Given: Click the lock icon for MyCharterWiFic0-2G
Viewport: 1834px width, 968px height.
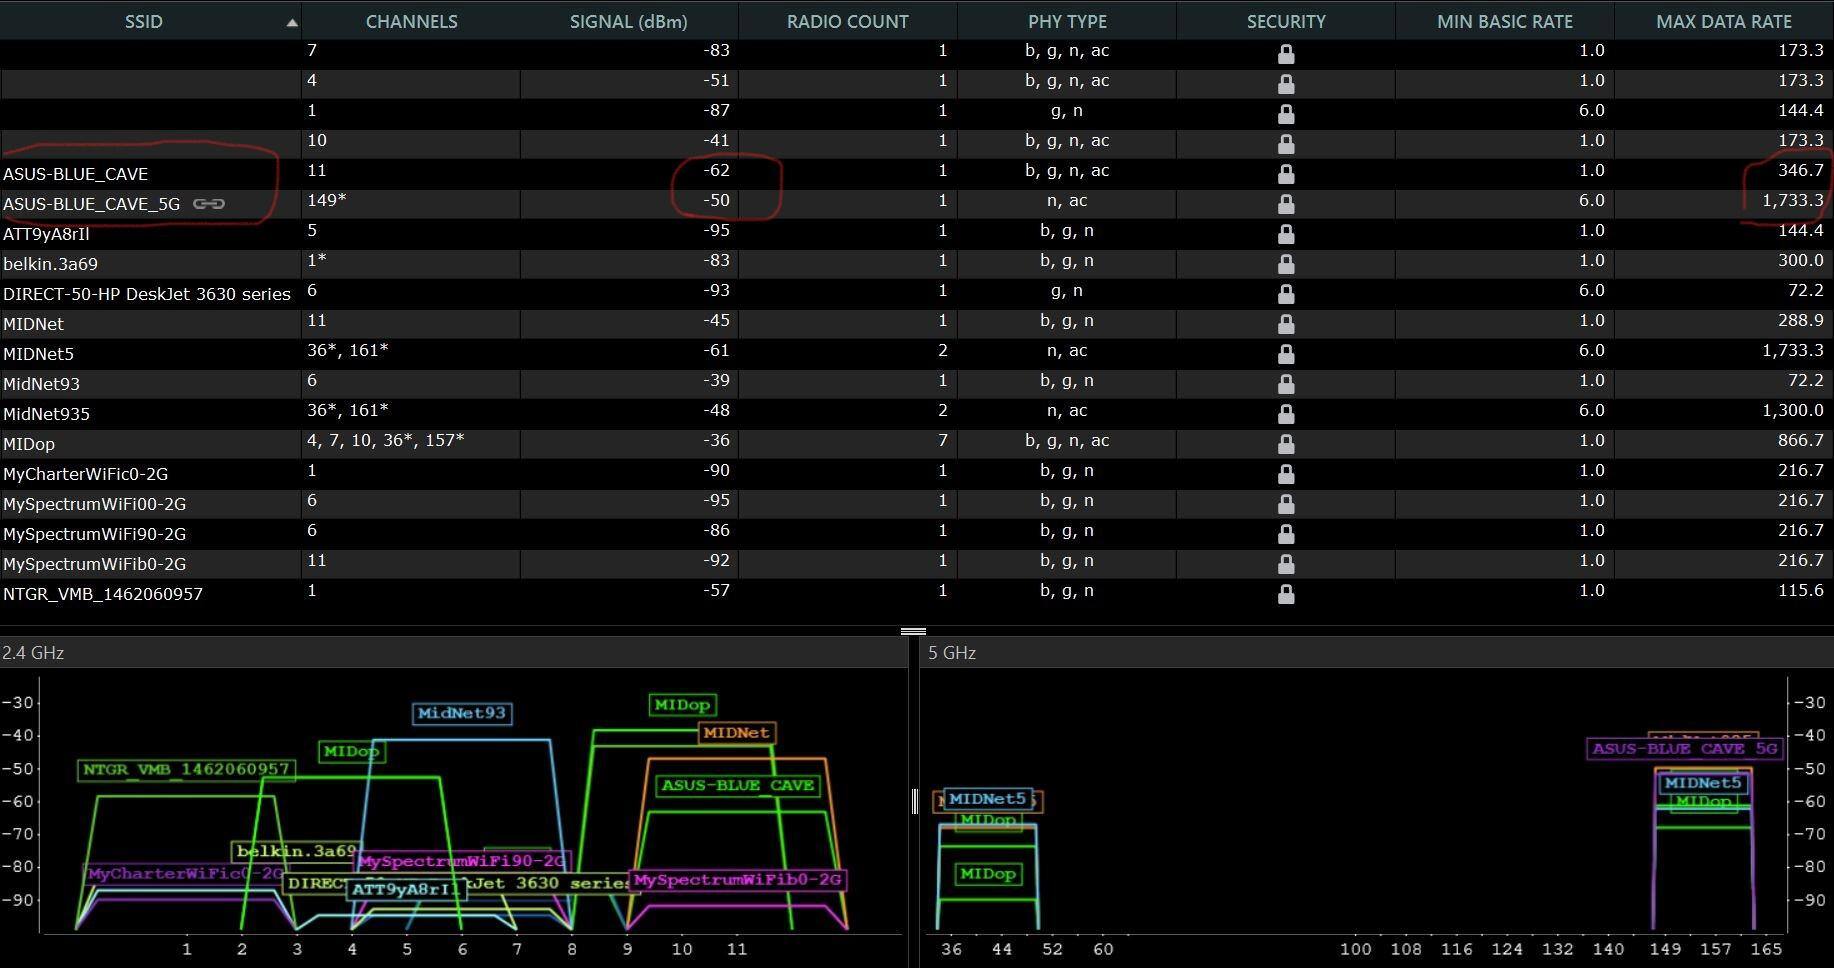Looking at the screenshot, I should (1286, 474).
